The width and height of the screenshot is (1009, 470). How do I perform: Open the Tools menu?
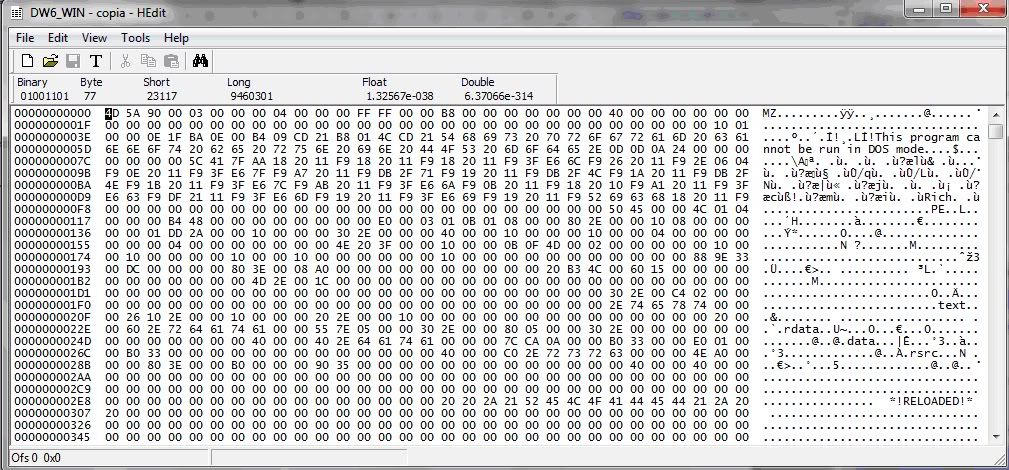pos(135,37)
